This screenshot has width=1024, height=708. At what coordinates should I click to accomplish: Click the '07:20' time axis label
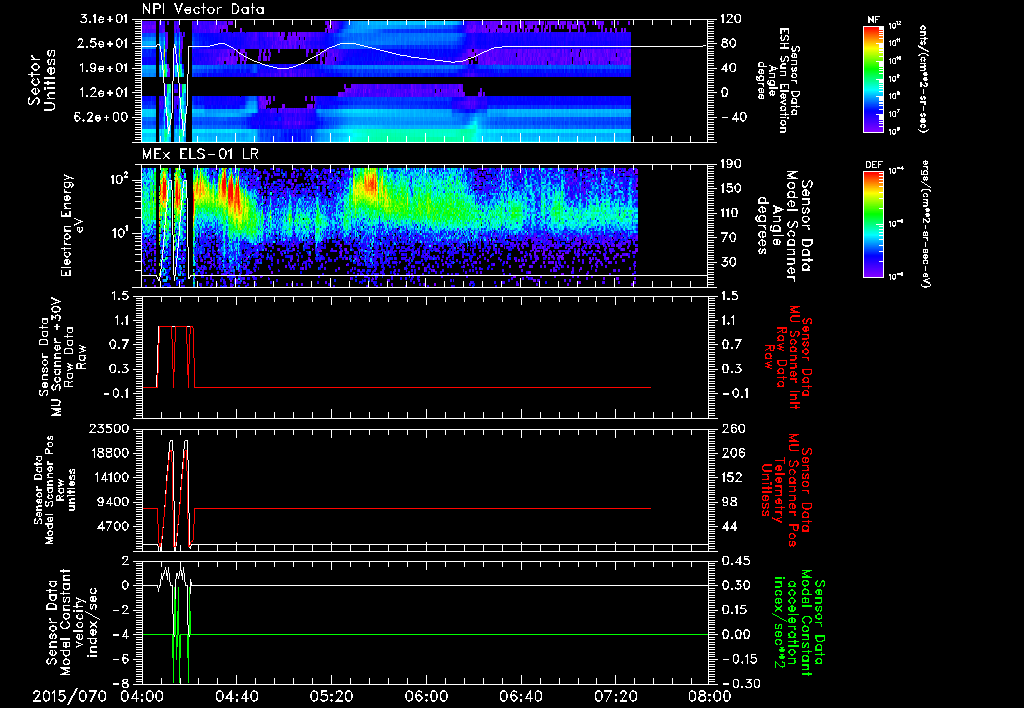pos(615,696)
